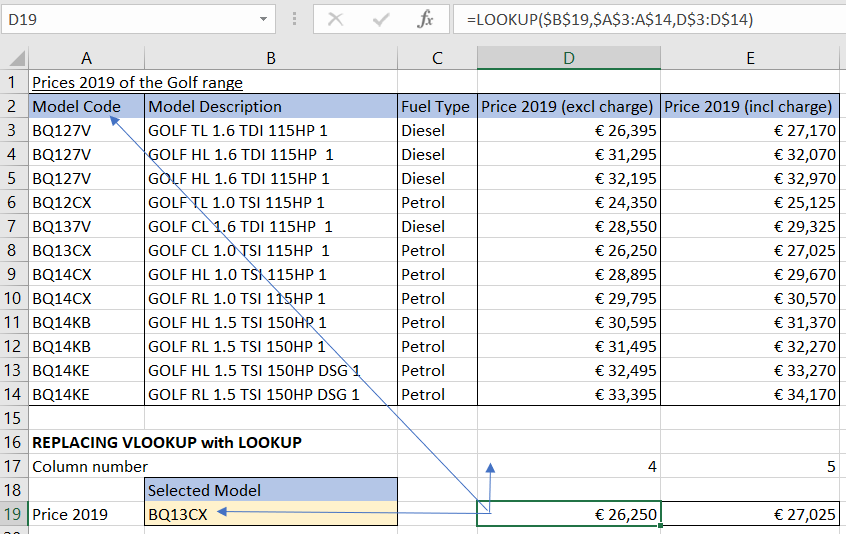Select price cell € 30,570

coord(750,298)
